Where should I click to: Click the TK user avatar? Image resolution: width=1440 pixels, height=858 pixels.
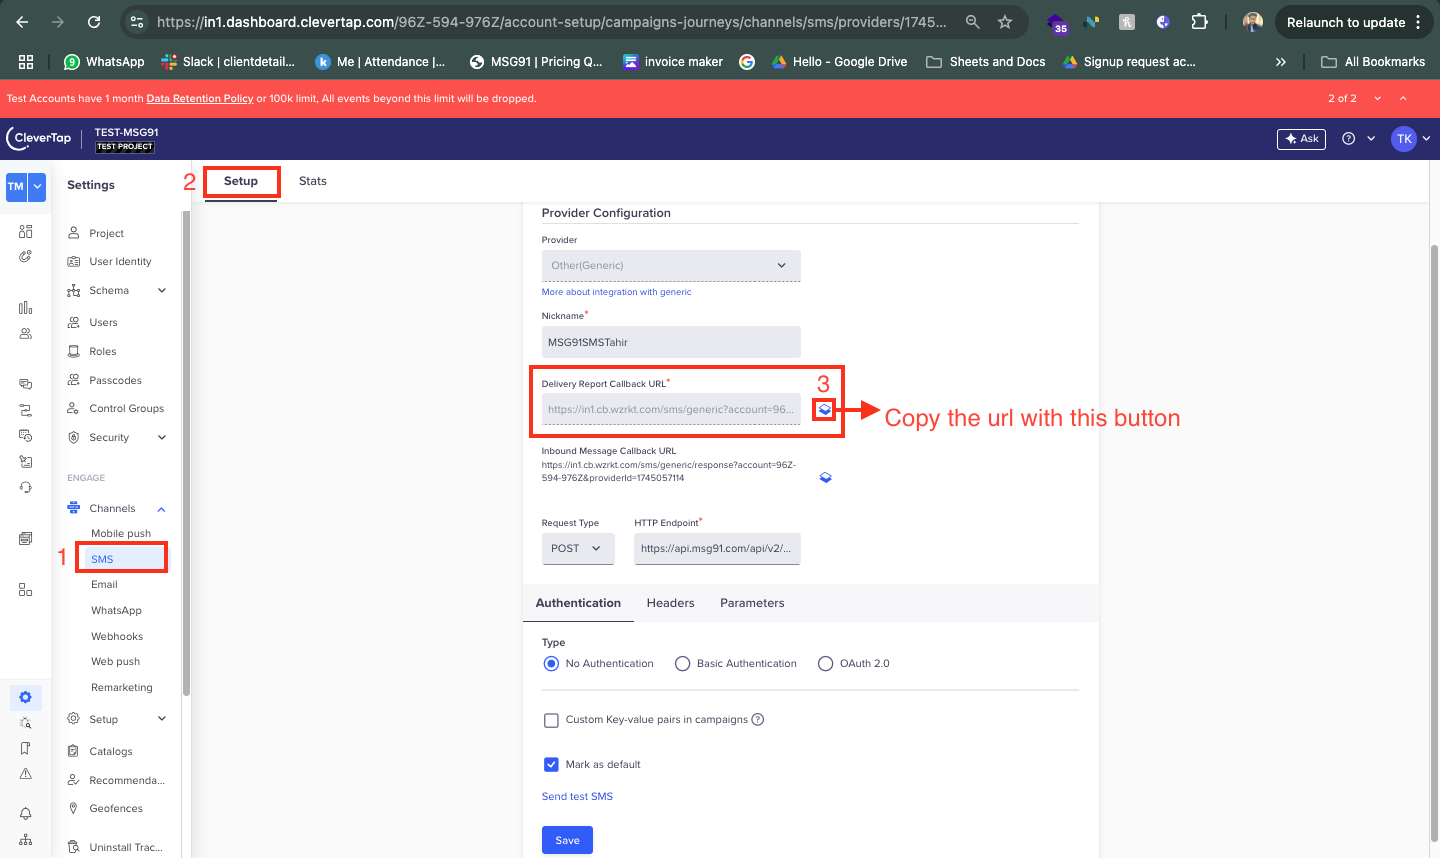[1404, 139]
